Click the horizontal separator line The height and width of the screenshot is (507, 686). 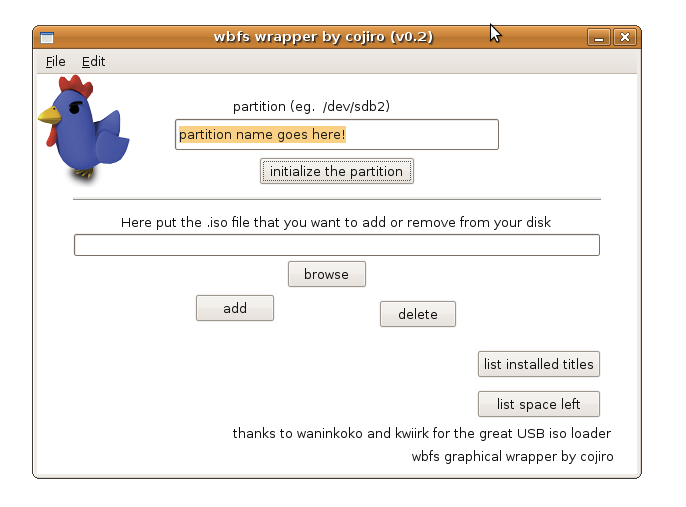336,199
